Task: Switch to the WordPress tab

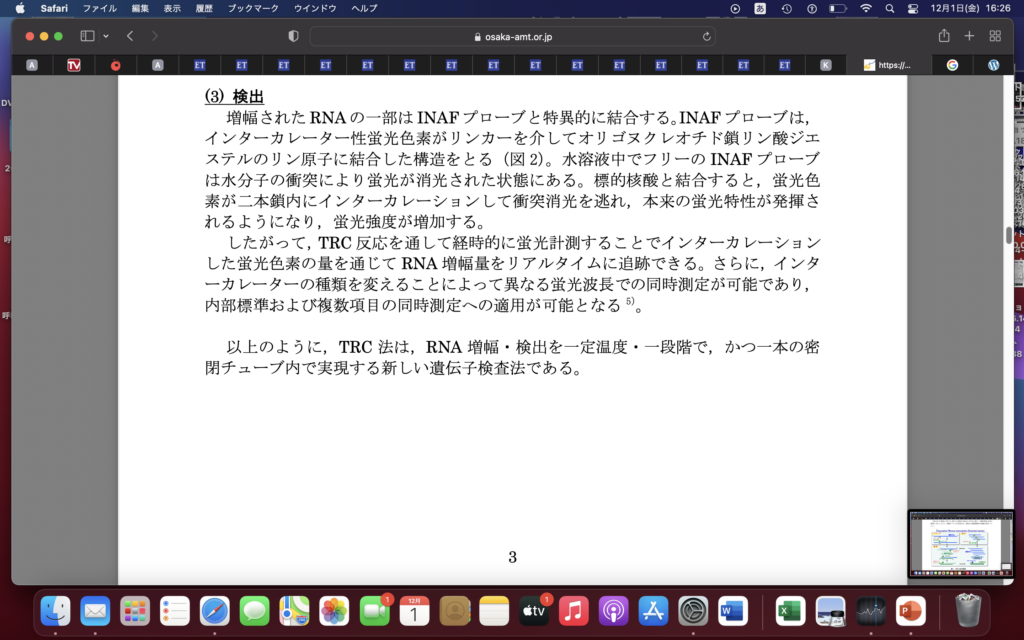Action: pos(993,65)
